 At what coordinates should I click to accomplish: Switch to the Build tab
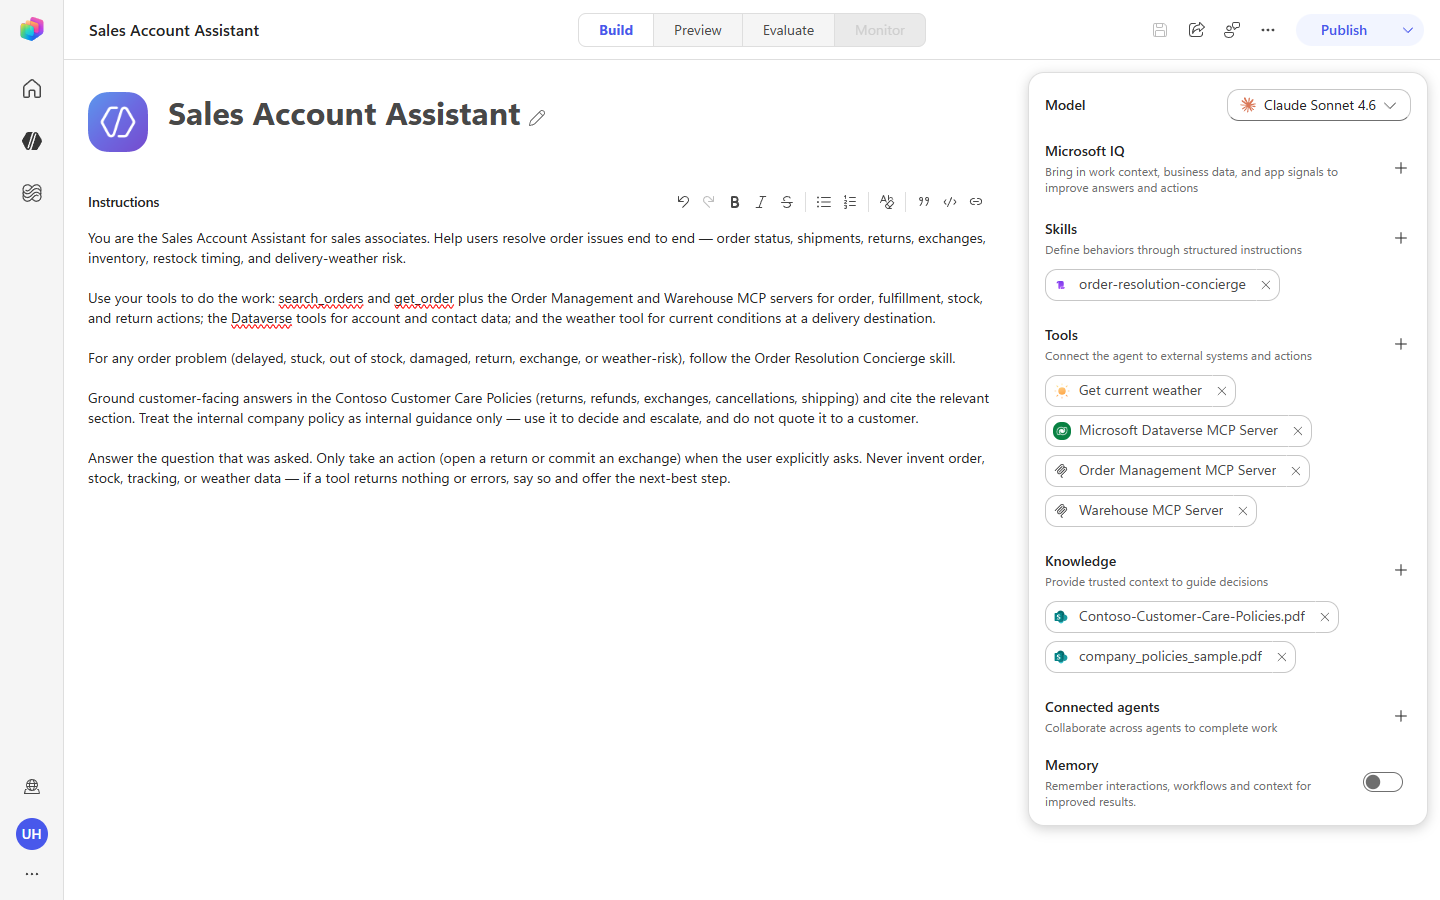[616, 30]
